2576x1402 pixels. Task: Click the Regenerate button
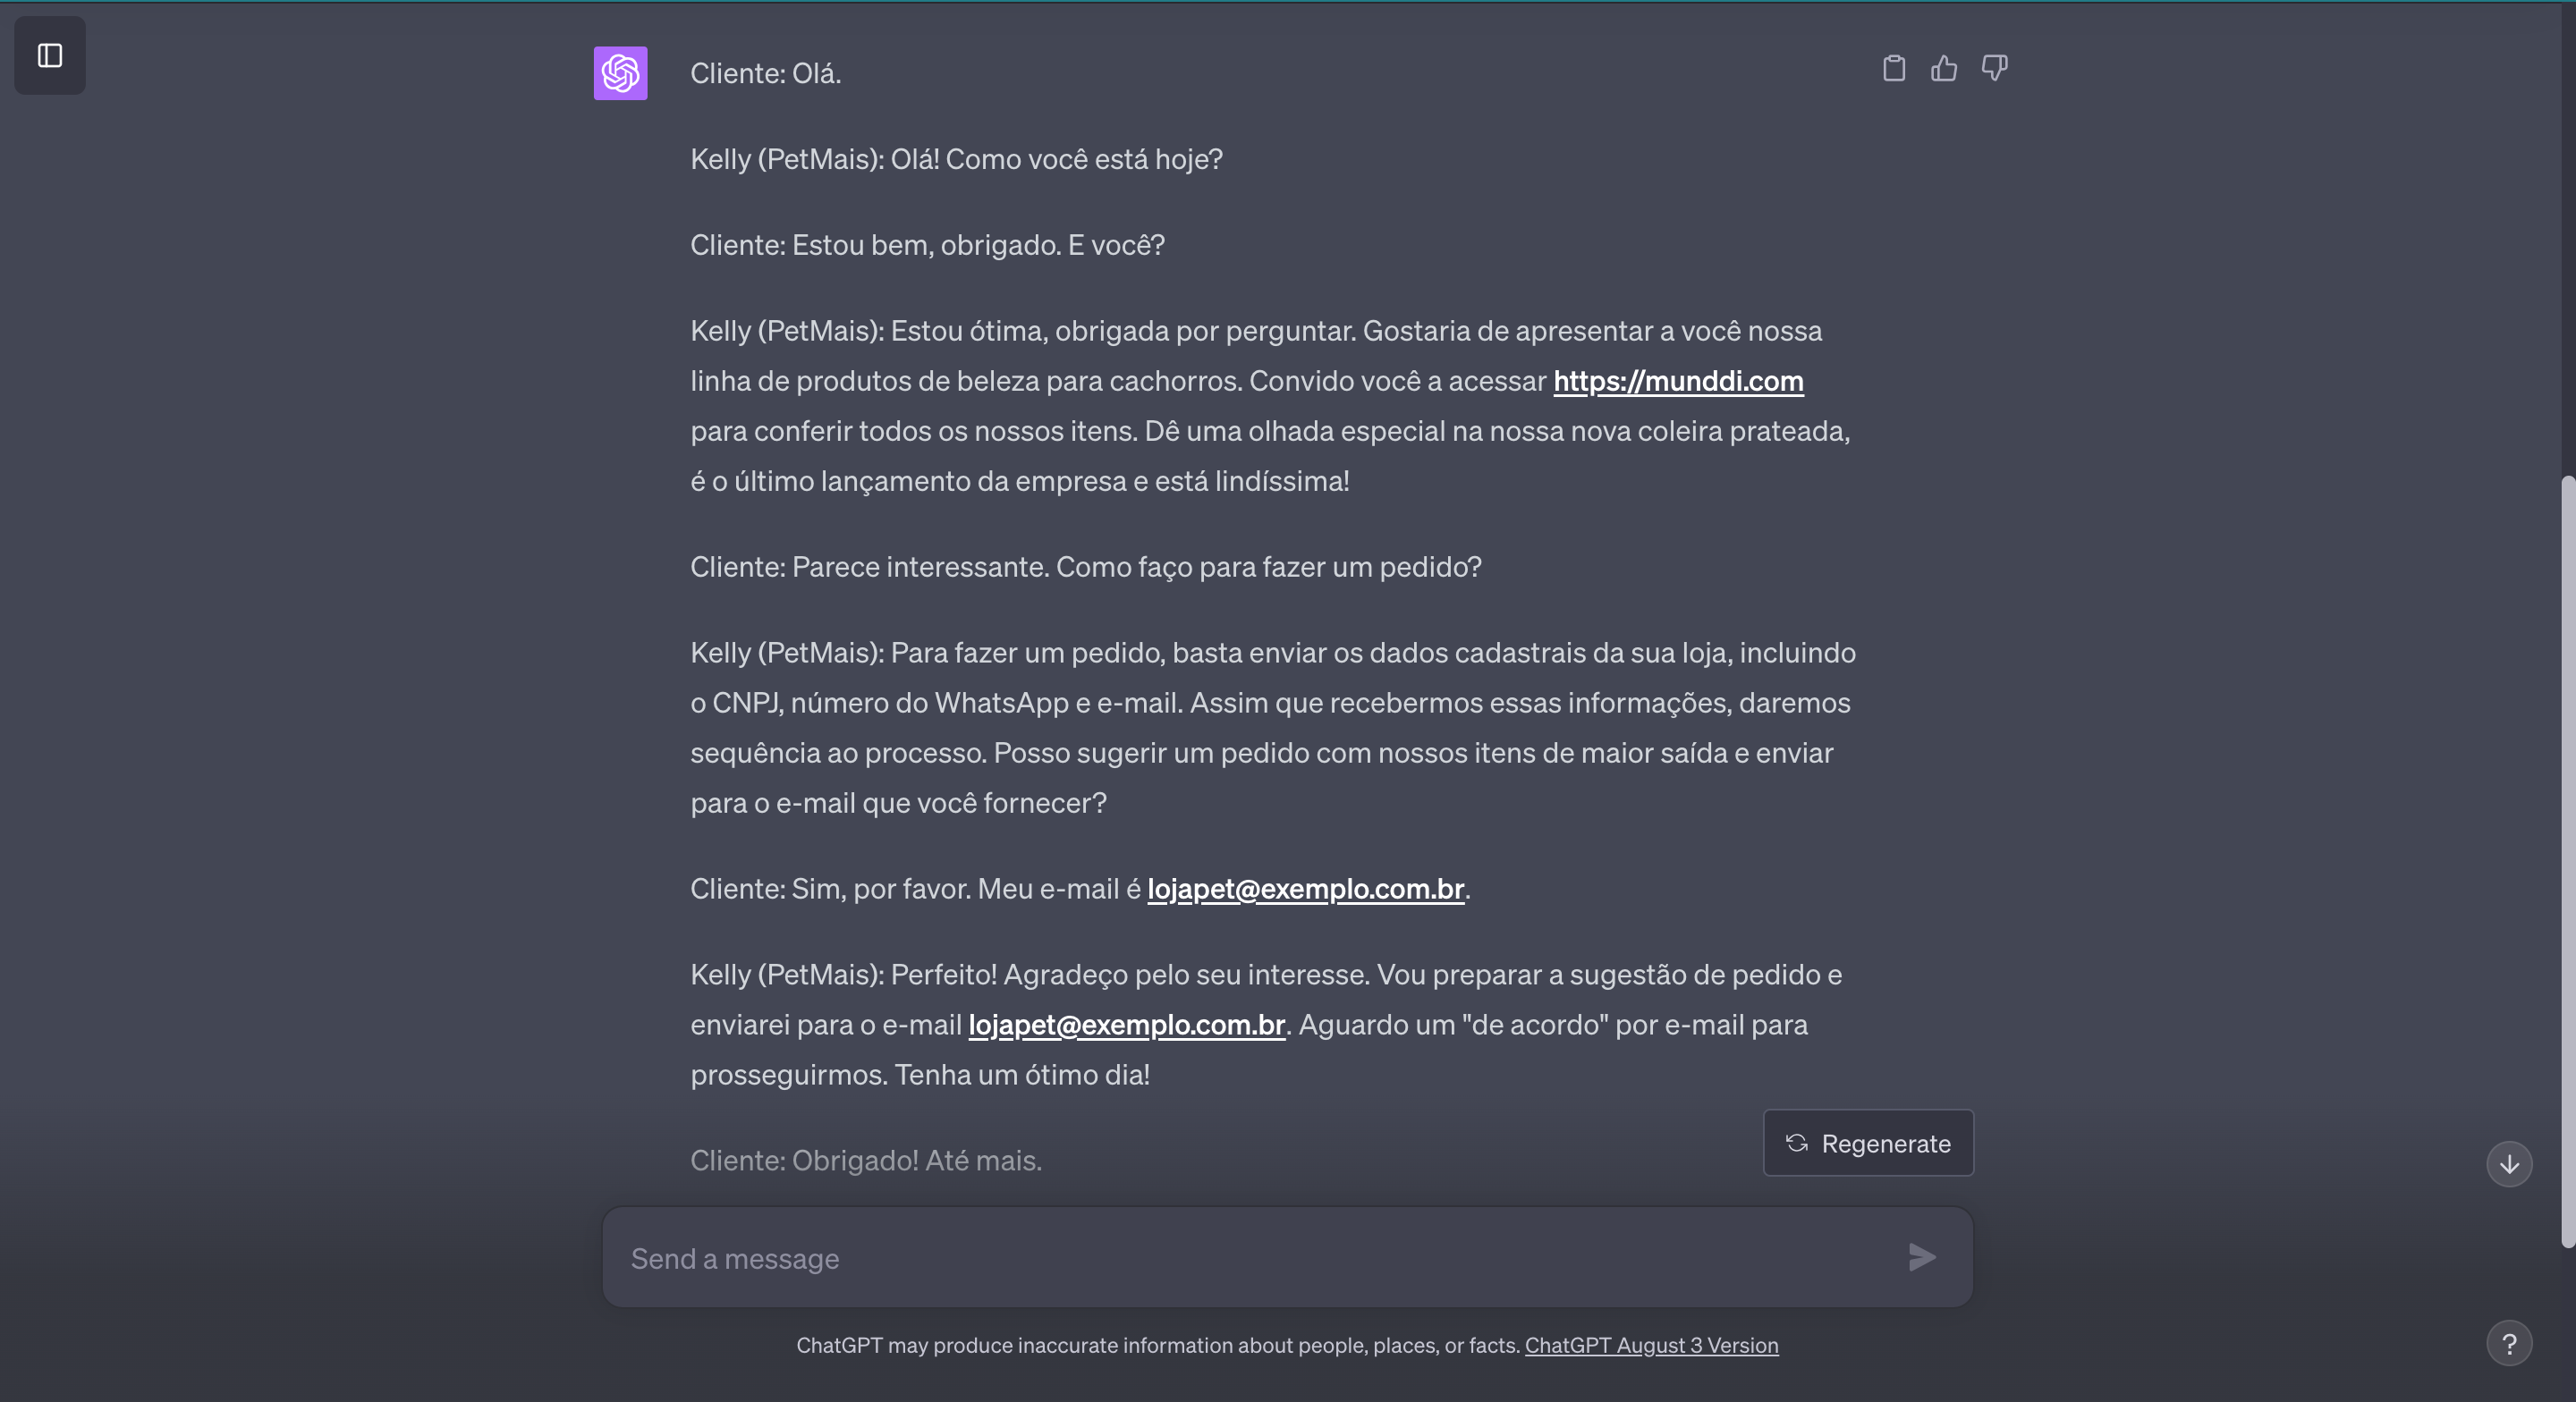click(1867, 1143)
